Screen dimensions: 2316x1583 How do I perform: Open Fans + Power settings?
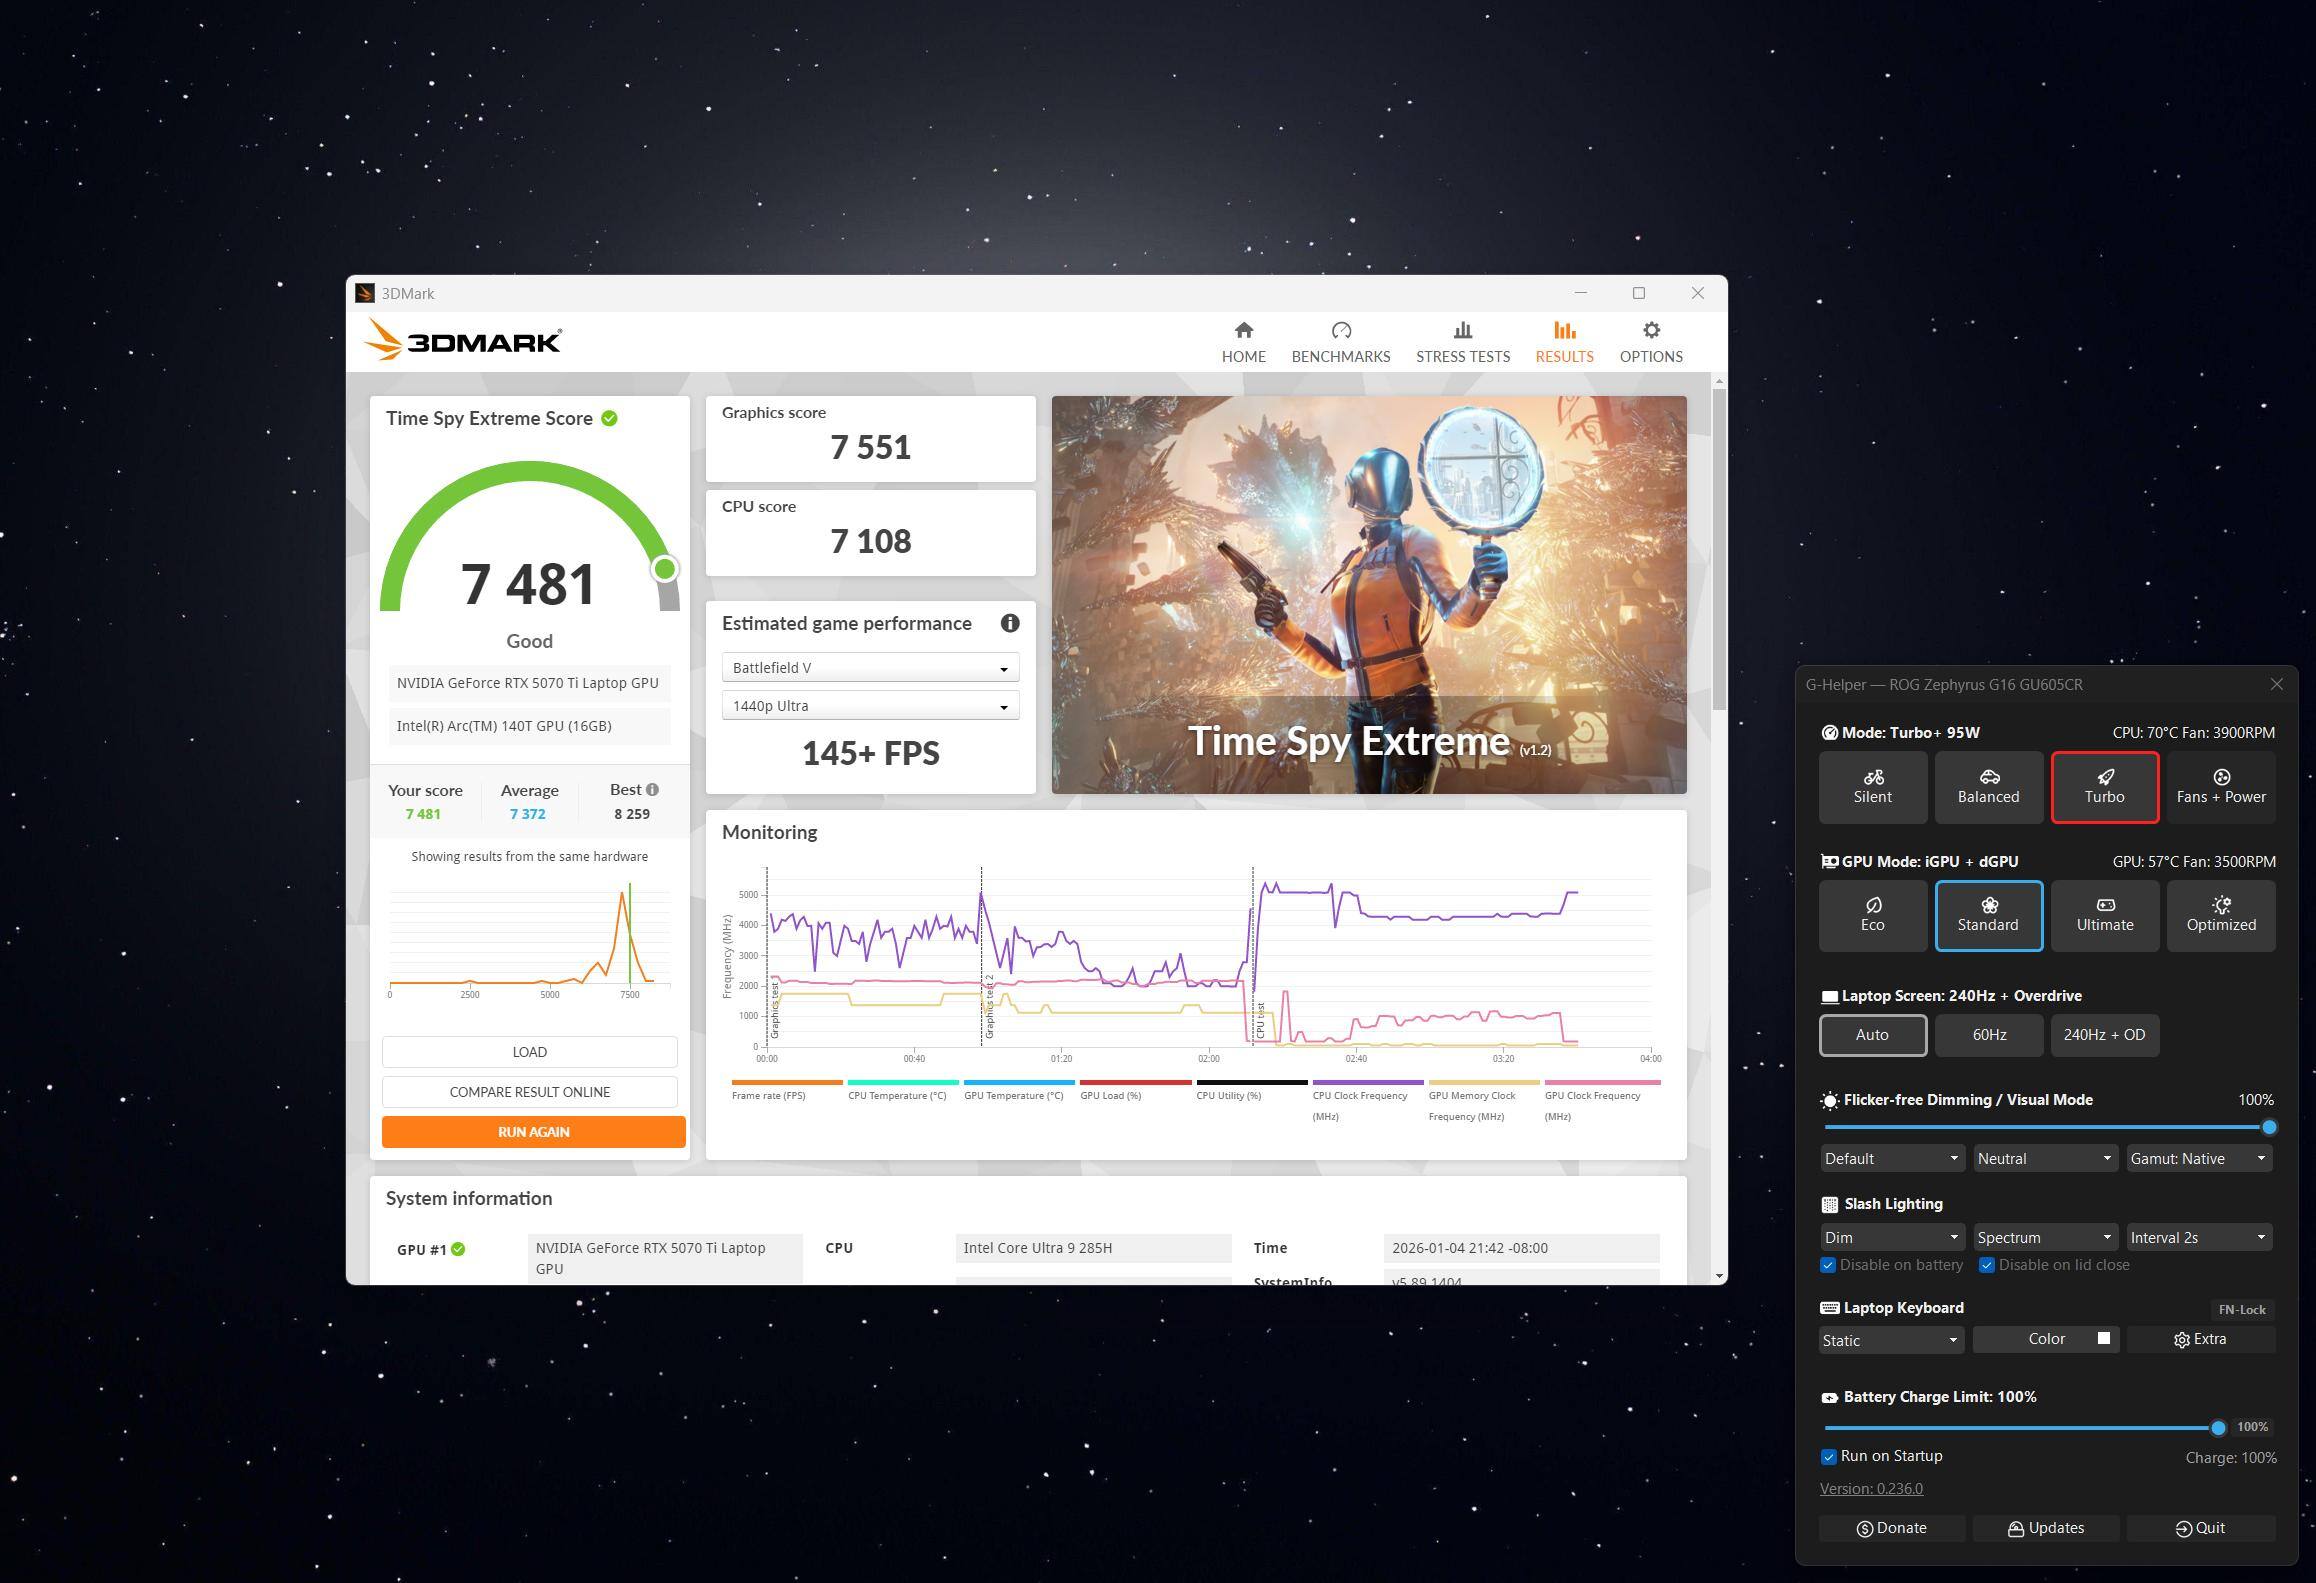pyautogui.click(x=2220, y=787)
